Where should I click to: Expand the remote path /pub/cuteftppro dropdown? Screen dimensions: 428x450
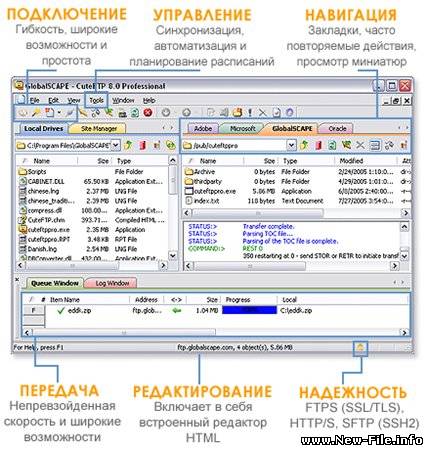(x=291, y=145)
